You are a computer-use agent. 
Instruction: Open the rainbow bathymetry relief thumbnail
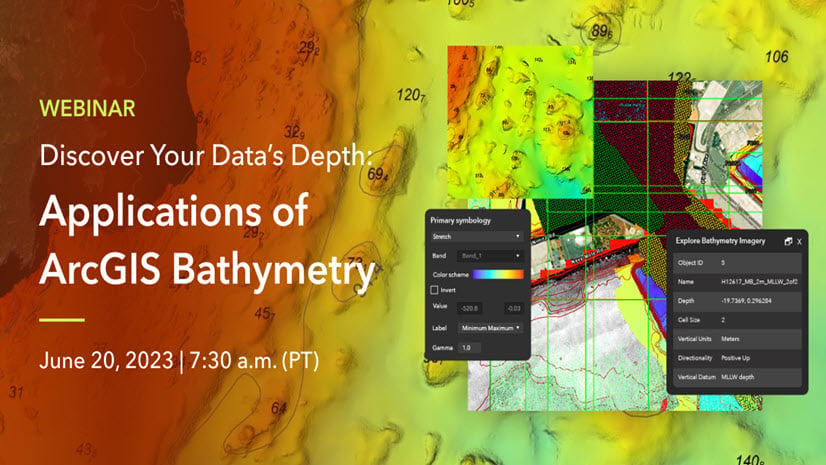pyautogui.click(x=520, y=122)
